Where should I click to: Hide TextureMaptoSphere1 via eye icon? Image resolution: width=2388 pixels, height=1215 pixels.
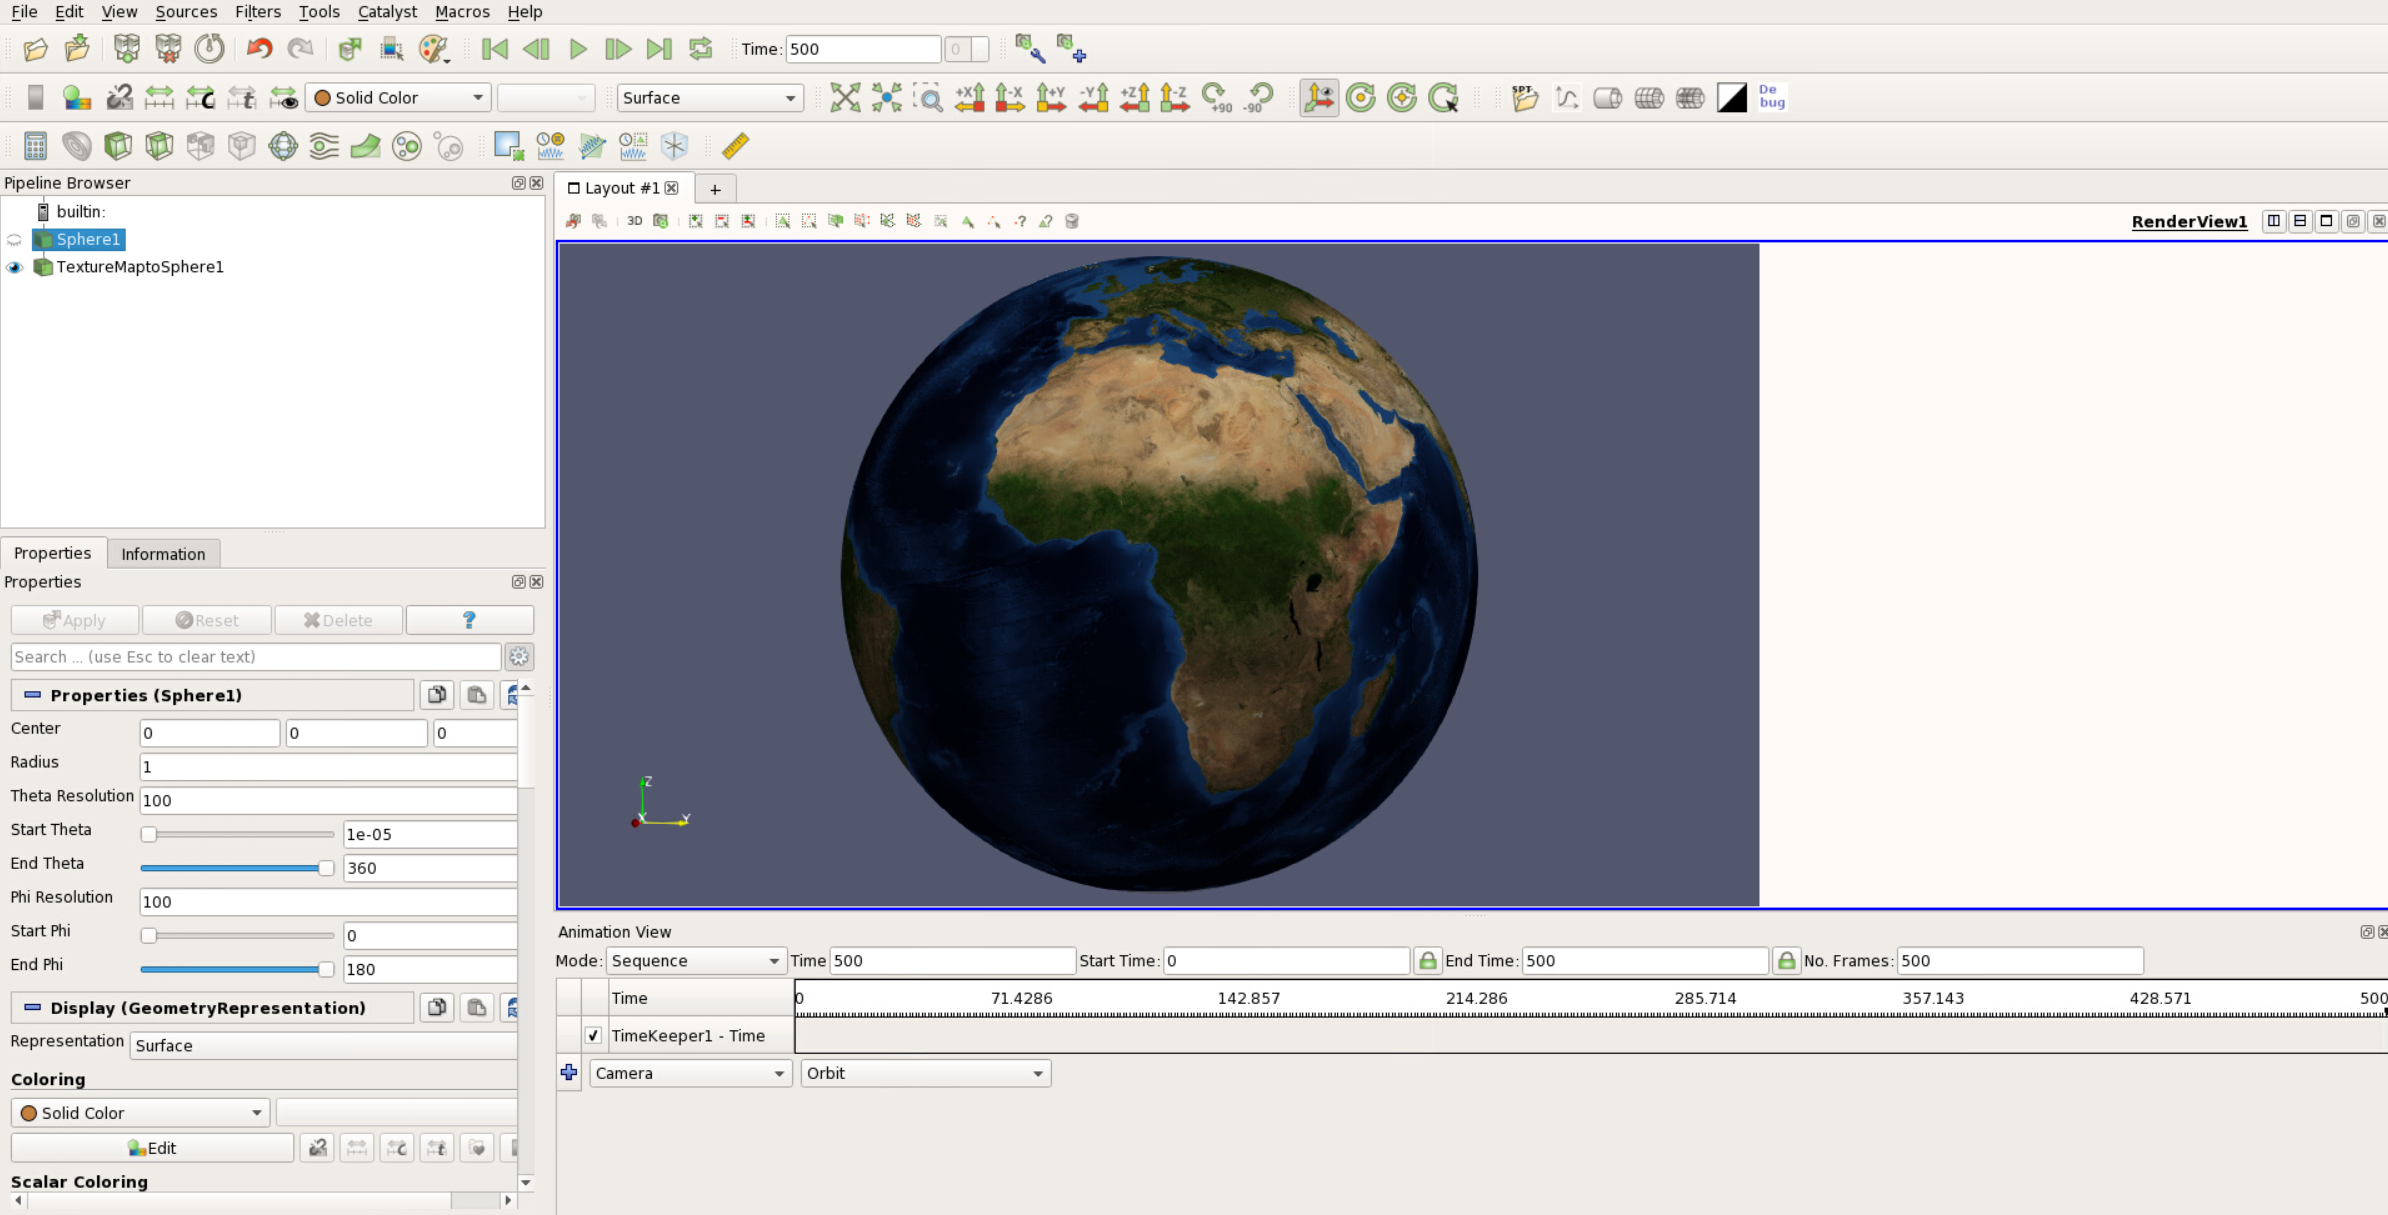tap(14, 267)
